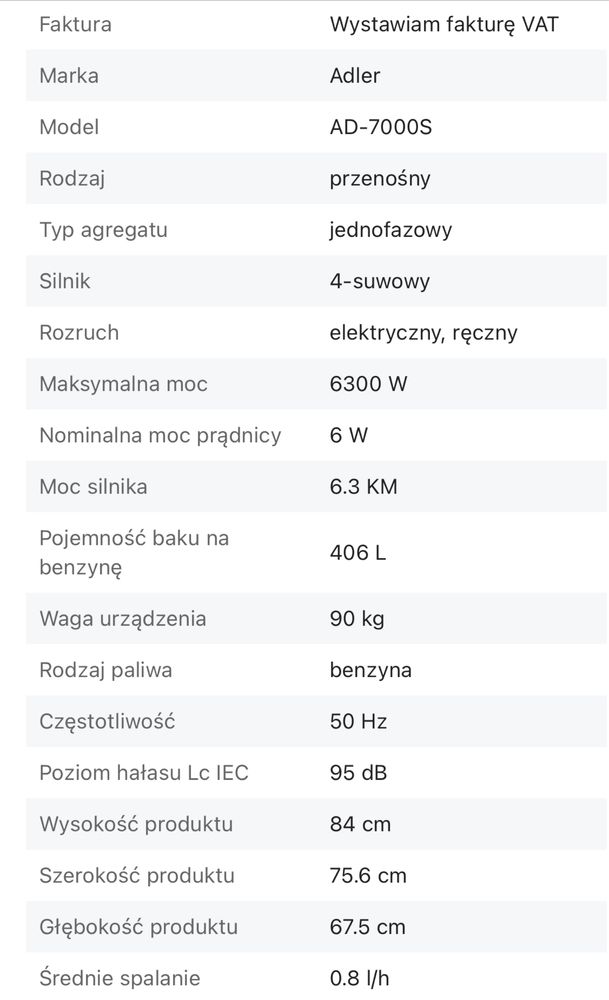Tap Poziom hałasu Lc IEC label
The height and width of the screenshot is (1000, 609).
point(144,773)
